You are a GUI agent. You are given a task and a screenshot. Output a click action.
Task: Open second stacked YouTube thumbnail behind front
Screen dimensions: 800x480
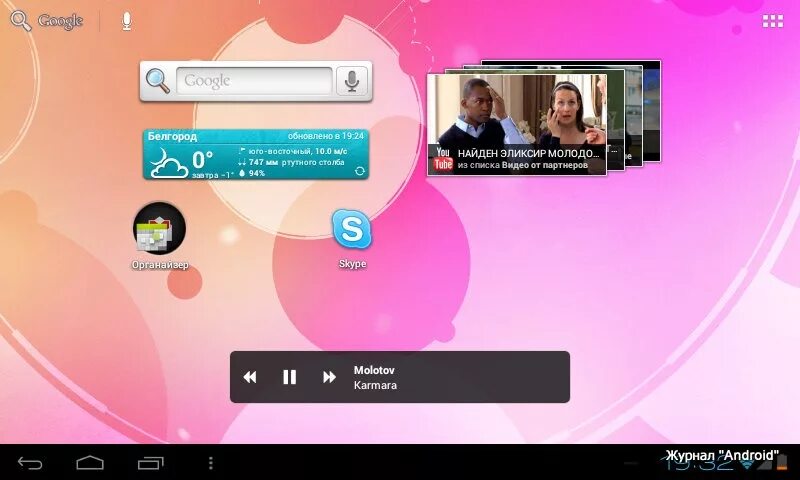(x=615, y=120)
